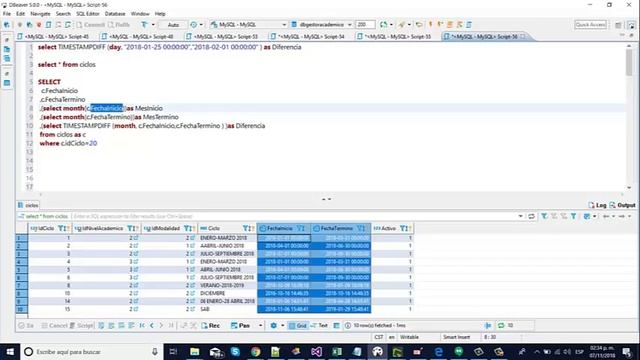Go to previous result row icon

point(151,326)
